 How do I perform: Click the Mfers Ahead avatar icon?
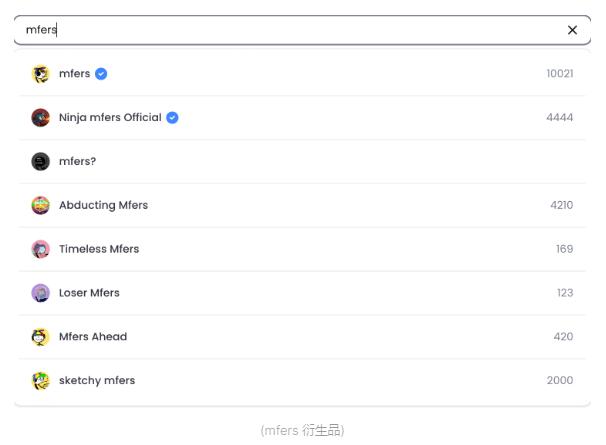40,337
